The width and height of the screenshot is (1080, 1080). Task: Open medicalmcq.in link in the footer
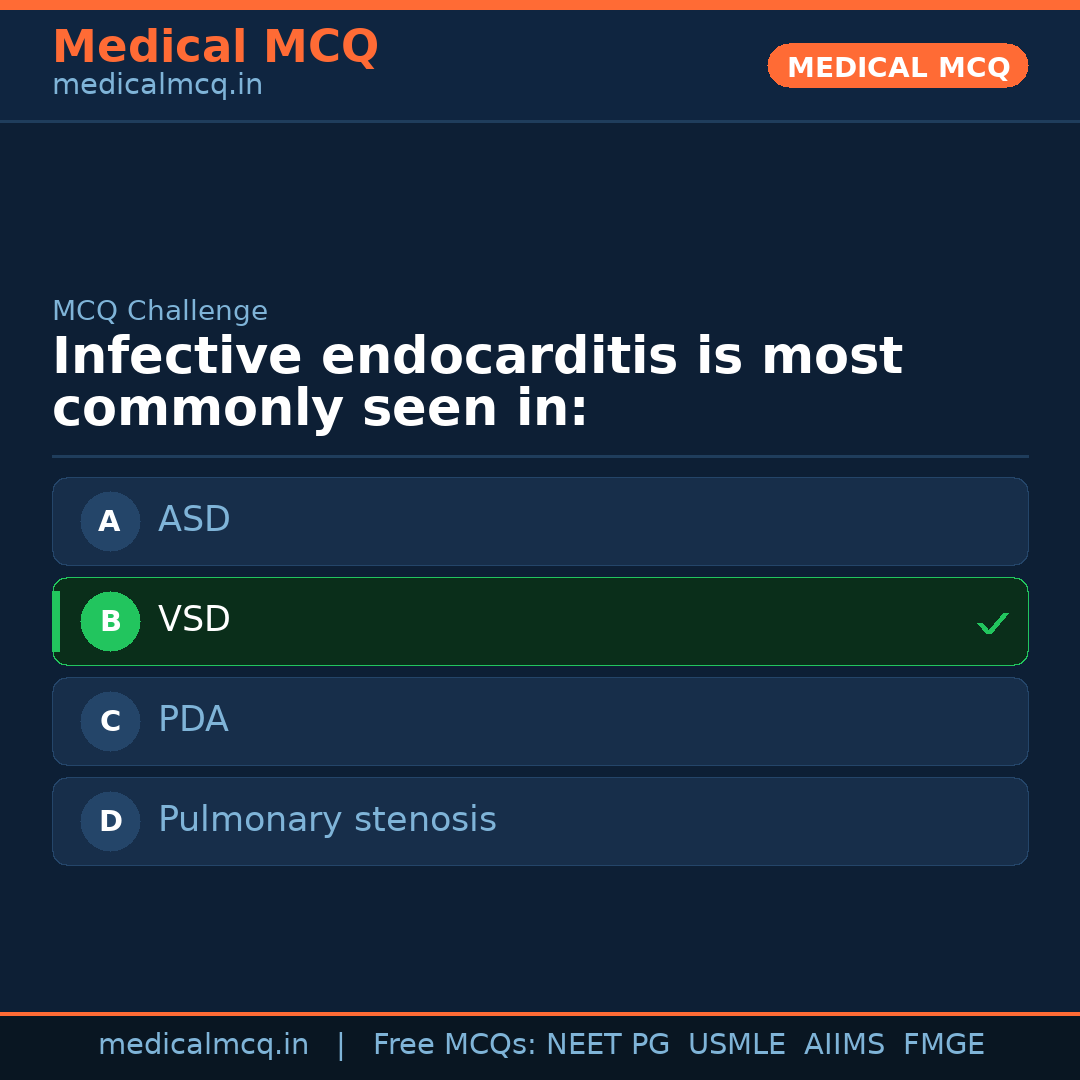(x=203, y=1045)
